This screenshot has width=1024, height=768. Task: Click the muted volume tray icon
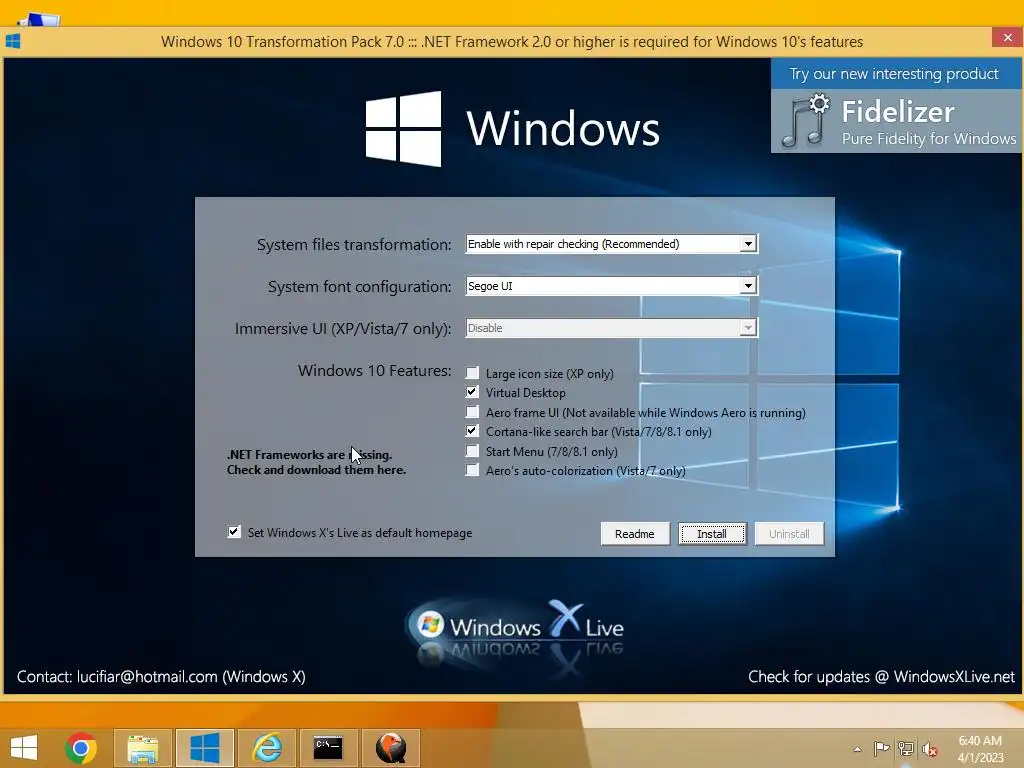(929, 749)
